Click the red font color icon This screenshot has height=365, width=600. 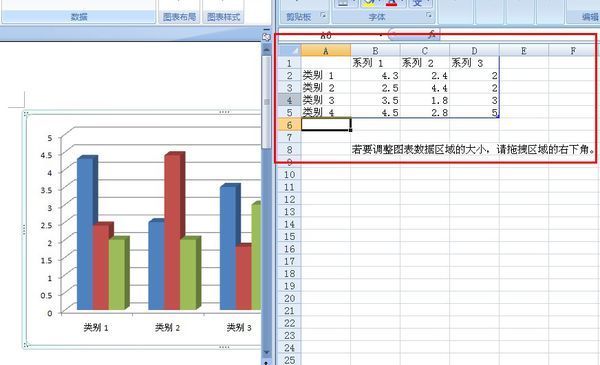(x=391, y=3)
